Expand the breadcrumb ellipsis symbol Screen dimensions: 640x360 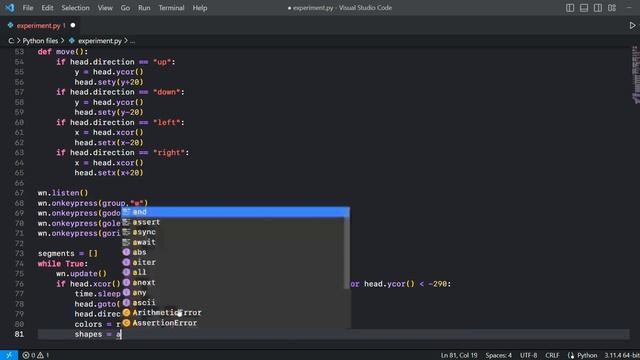pyautogui.click(x=133, y=41)
